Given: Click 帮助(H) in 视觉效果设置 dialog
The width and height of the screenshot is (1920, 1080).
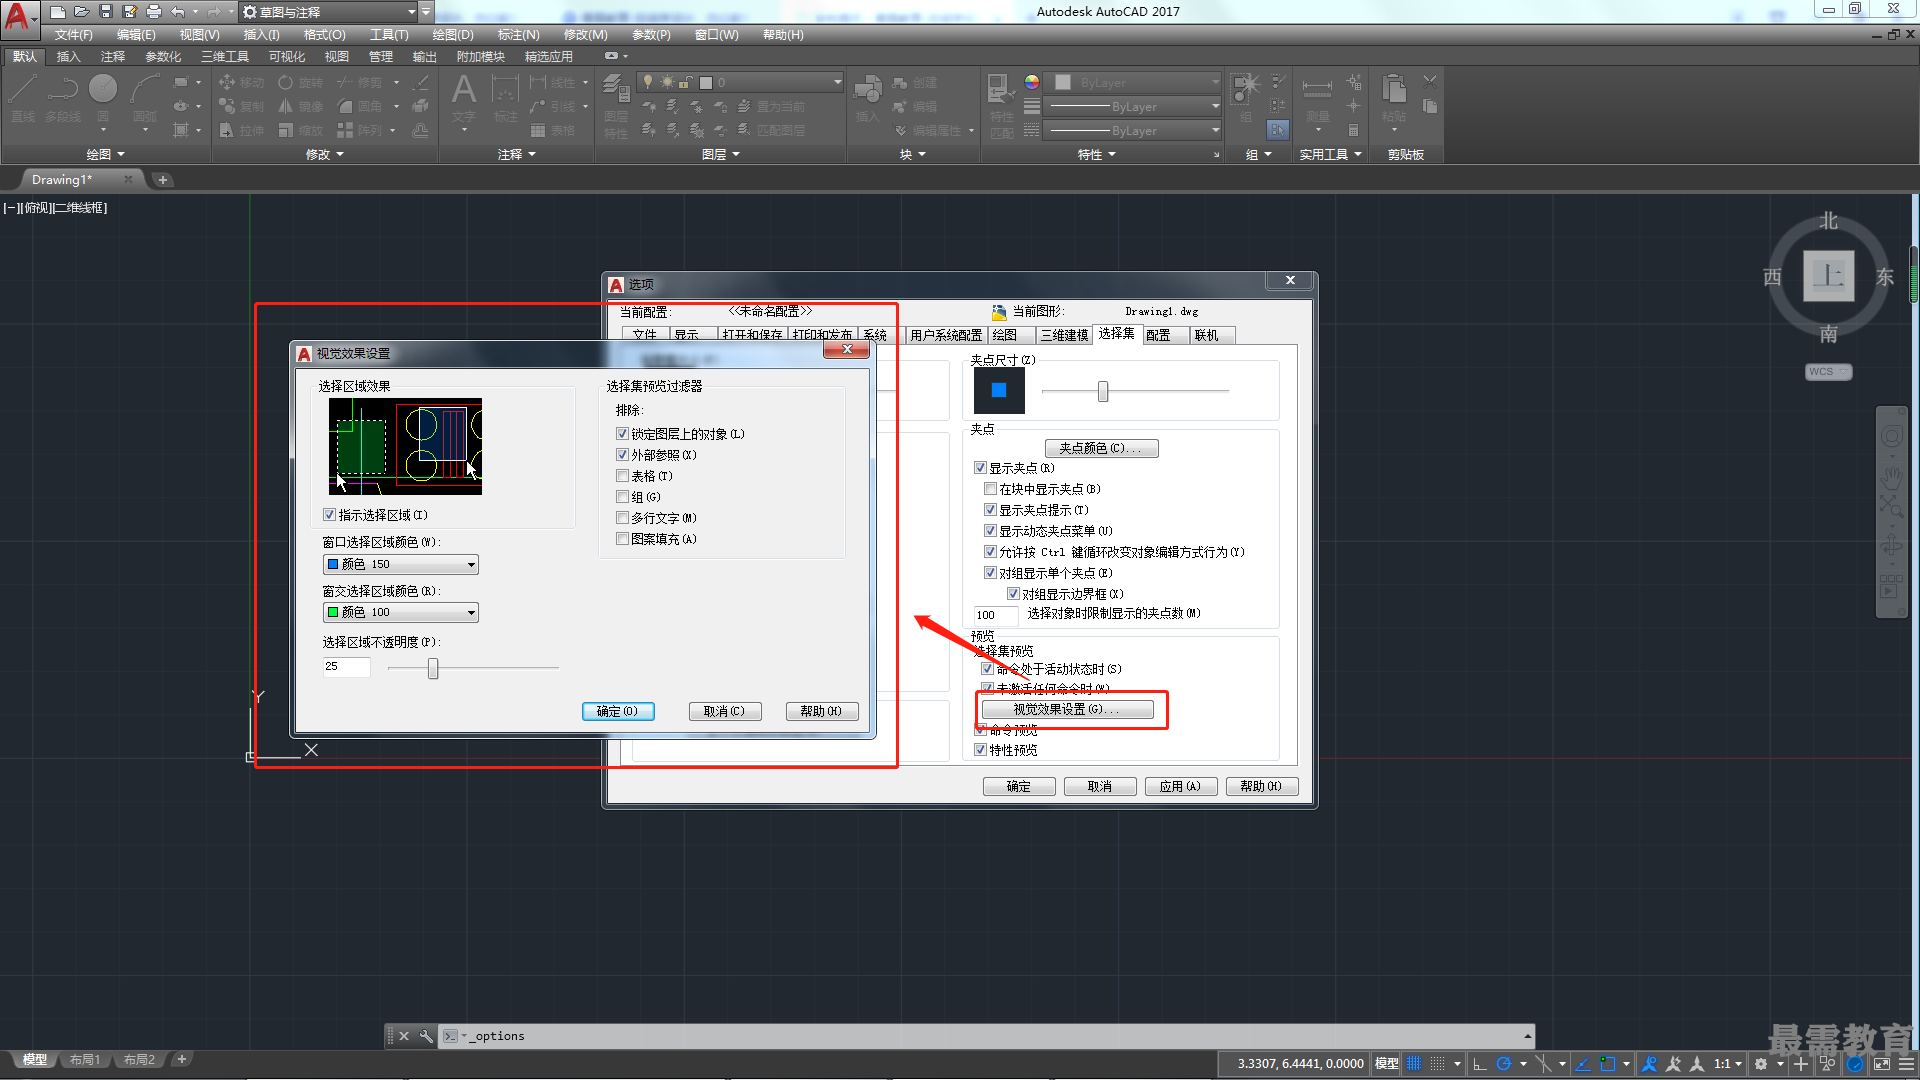Looking at the screenshot, I should coord(821,711).
